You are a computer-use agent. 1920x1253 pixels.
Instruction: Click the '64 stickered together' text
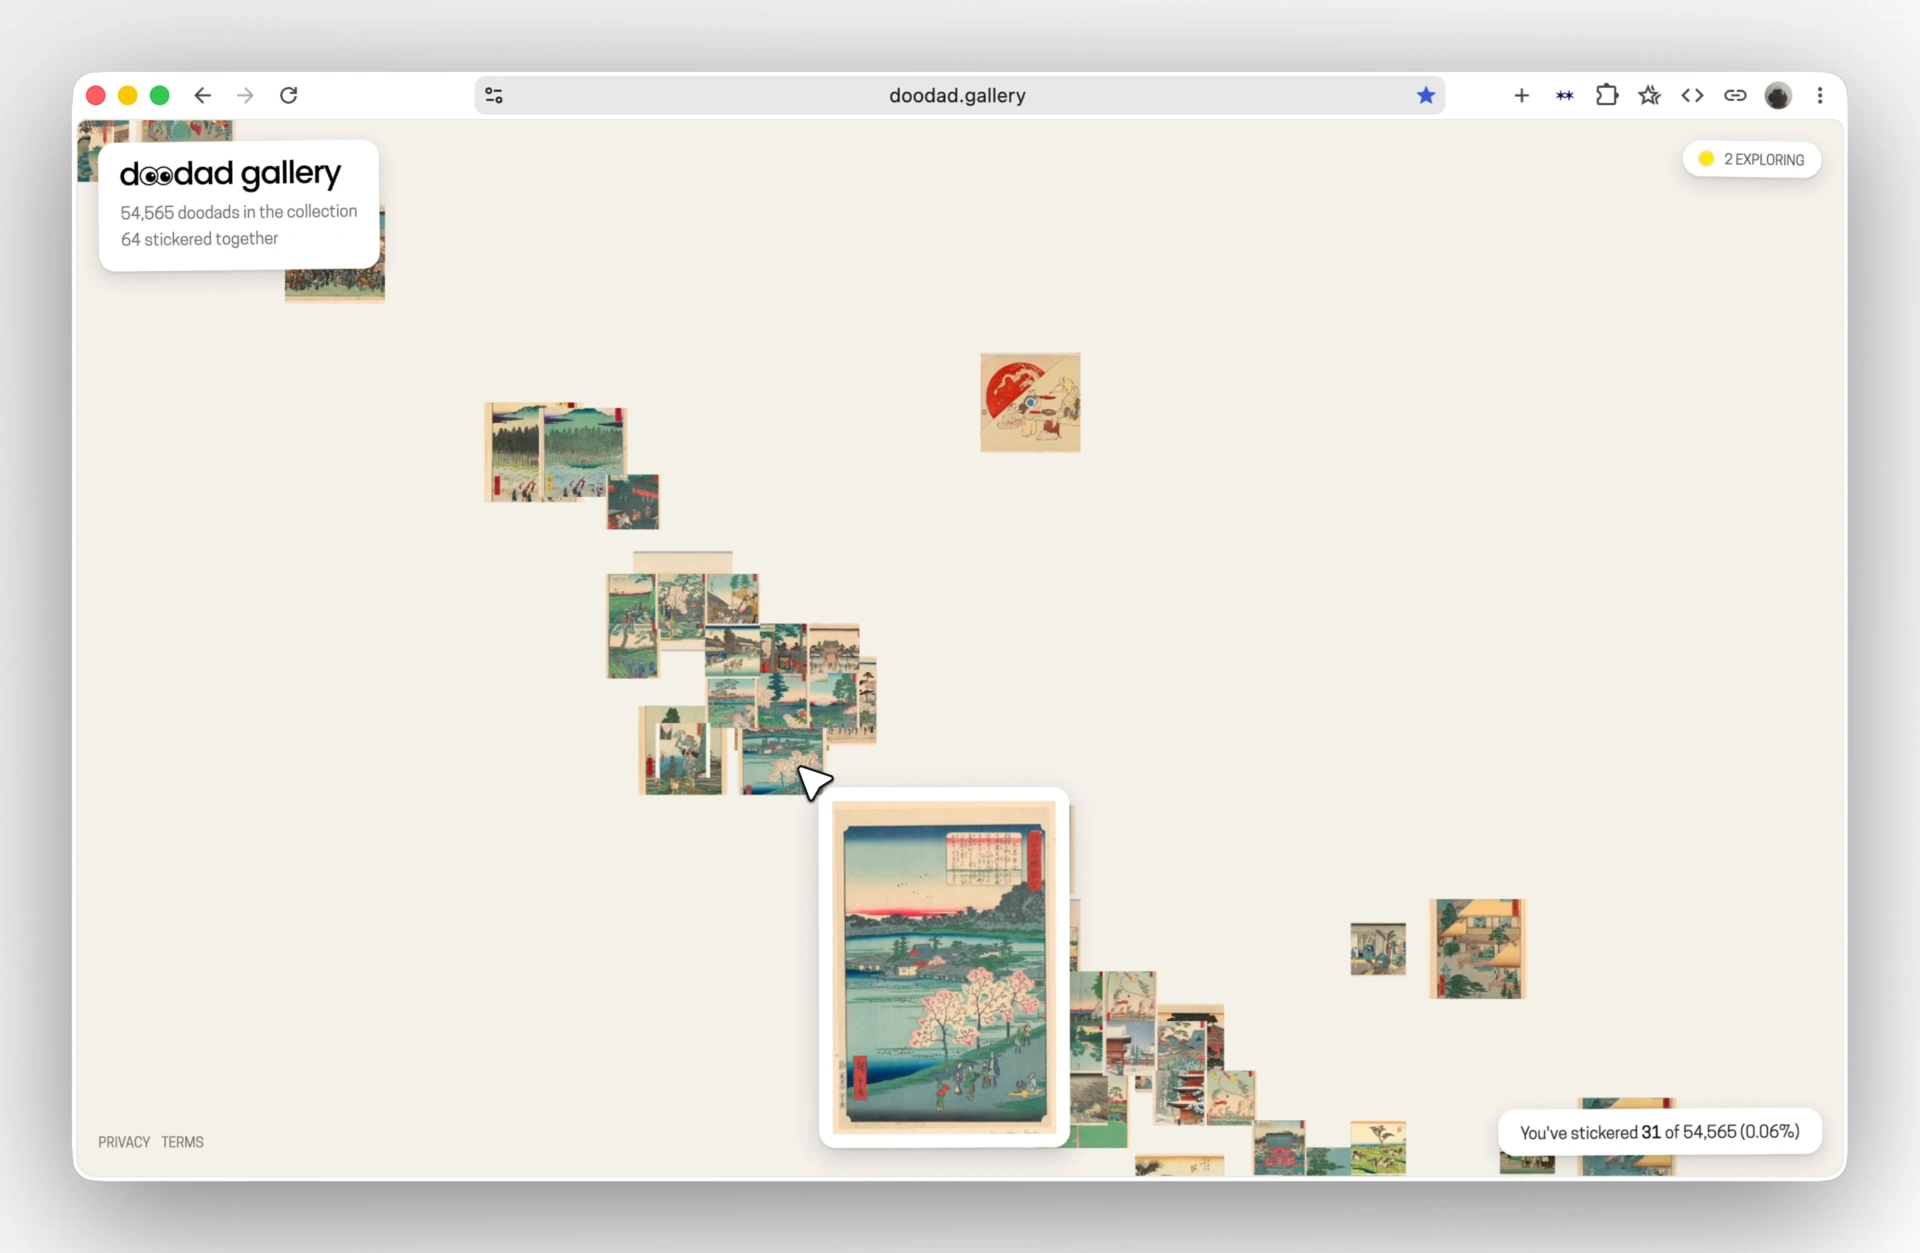coord(200,239)
